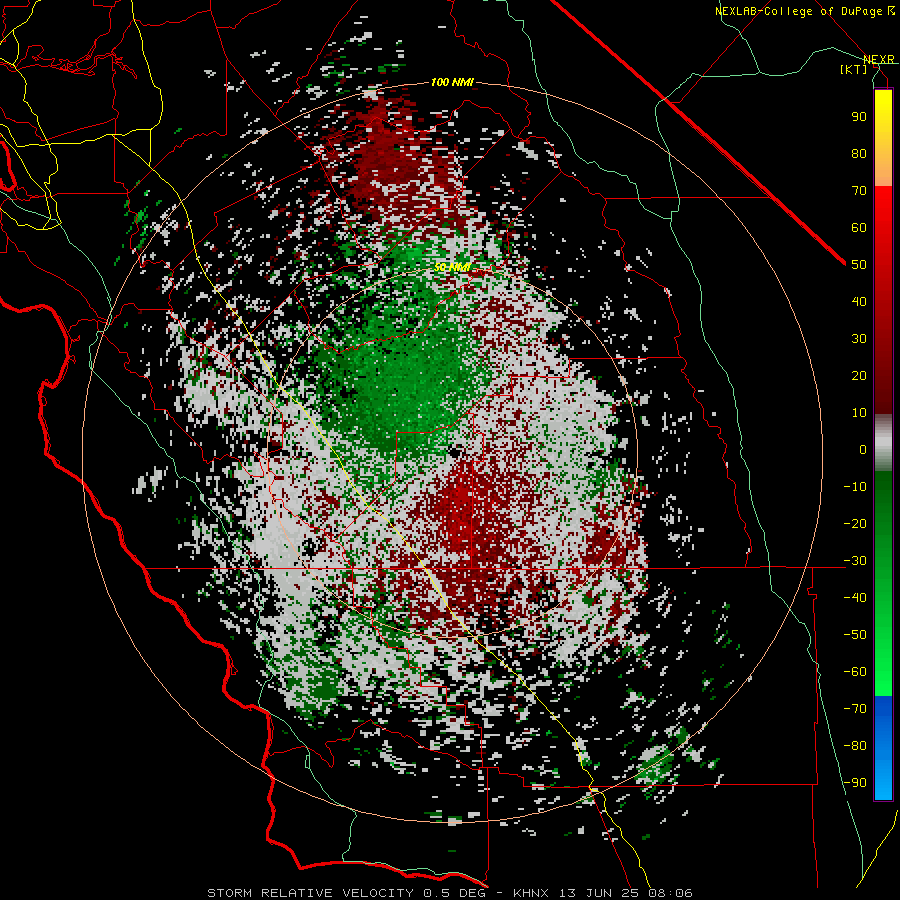Image resolution: width=900 pixels, height=900 pixels.
Task: Click the gray zero-velocity band of the color bar
Action: (883, 443)
